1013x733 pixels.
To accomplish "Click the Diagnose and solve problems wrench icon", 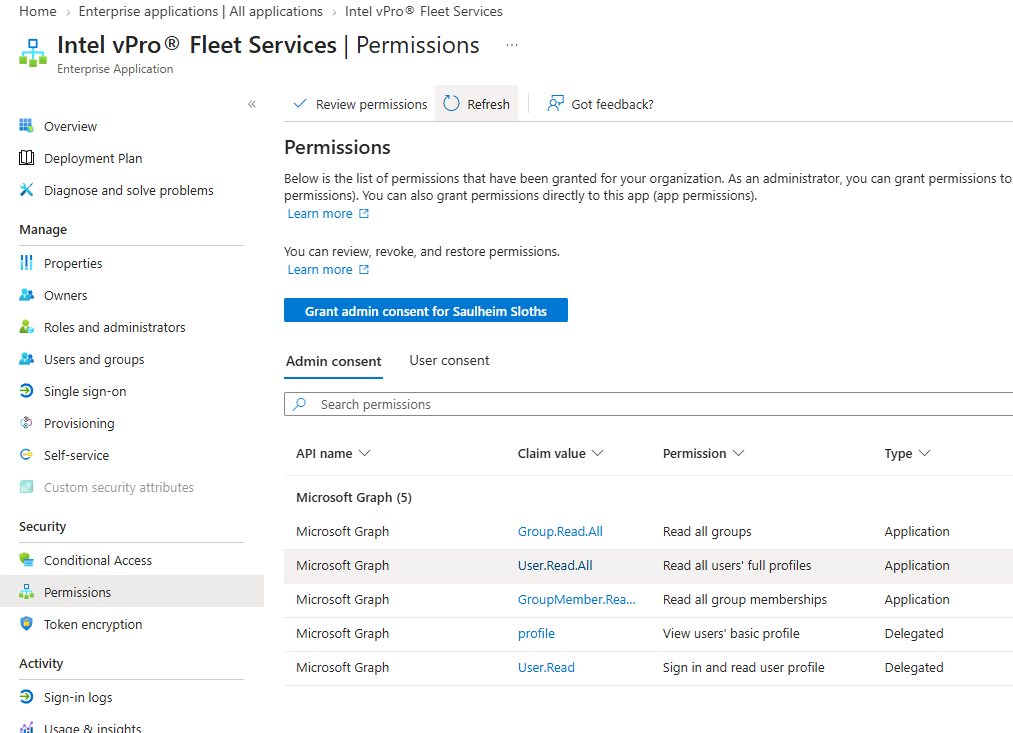I will (26, 190).
